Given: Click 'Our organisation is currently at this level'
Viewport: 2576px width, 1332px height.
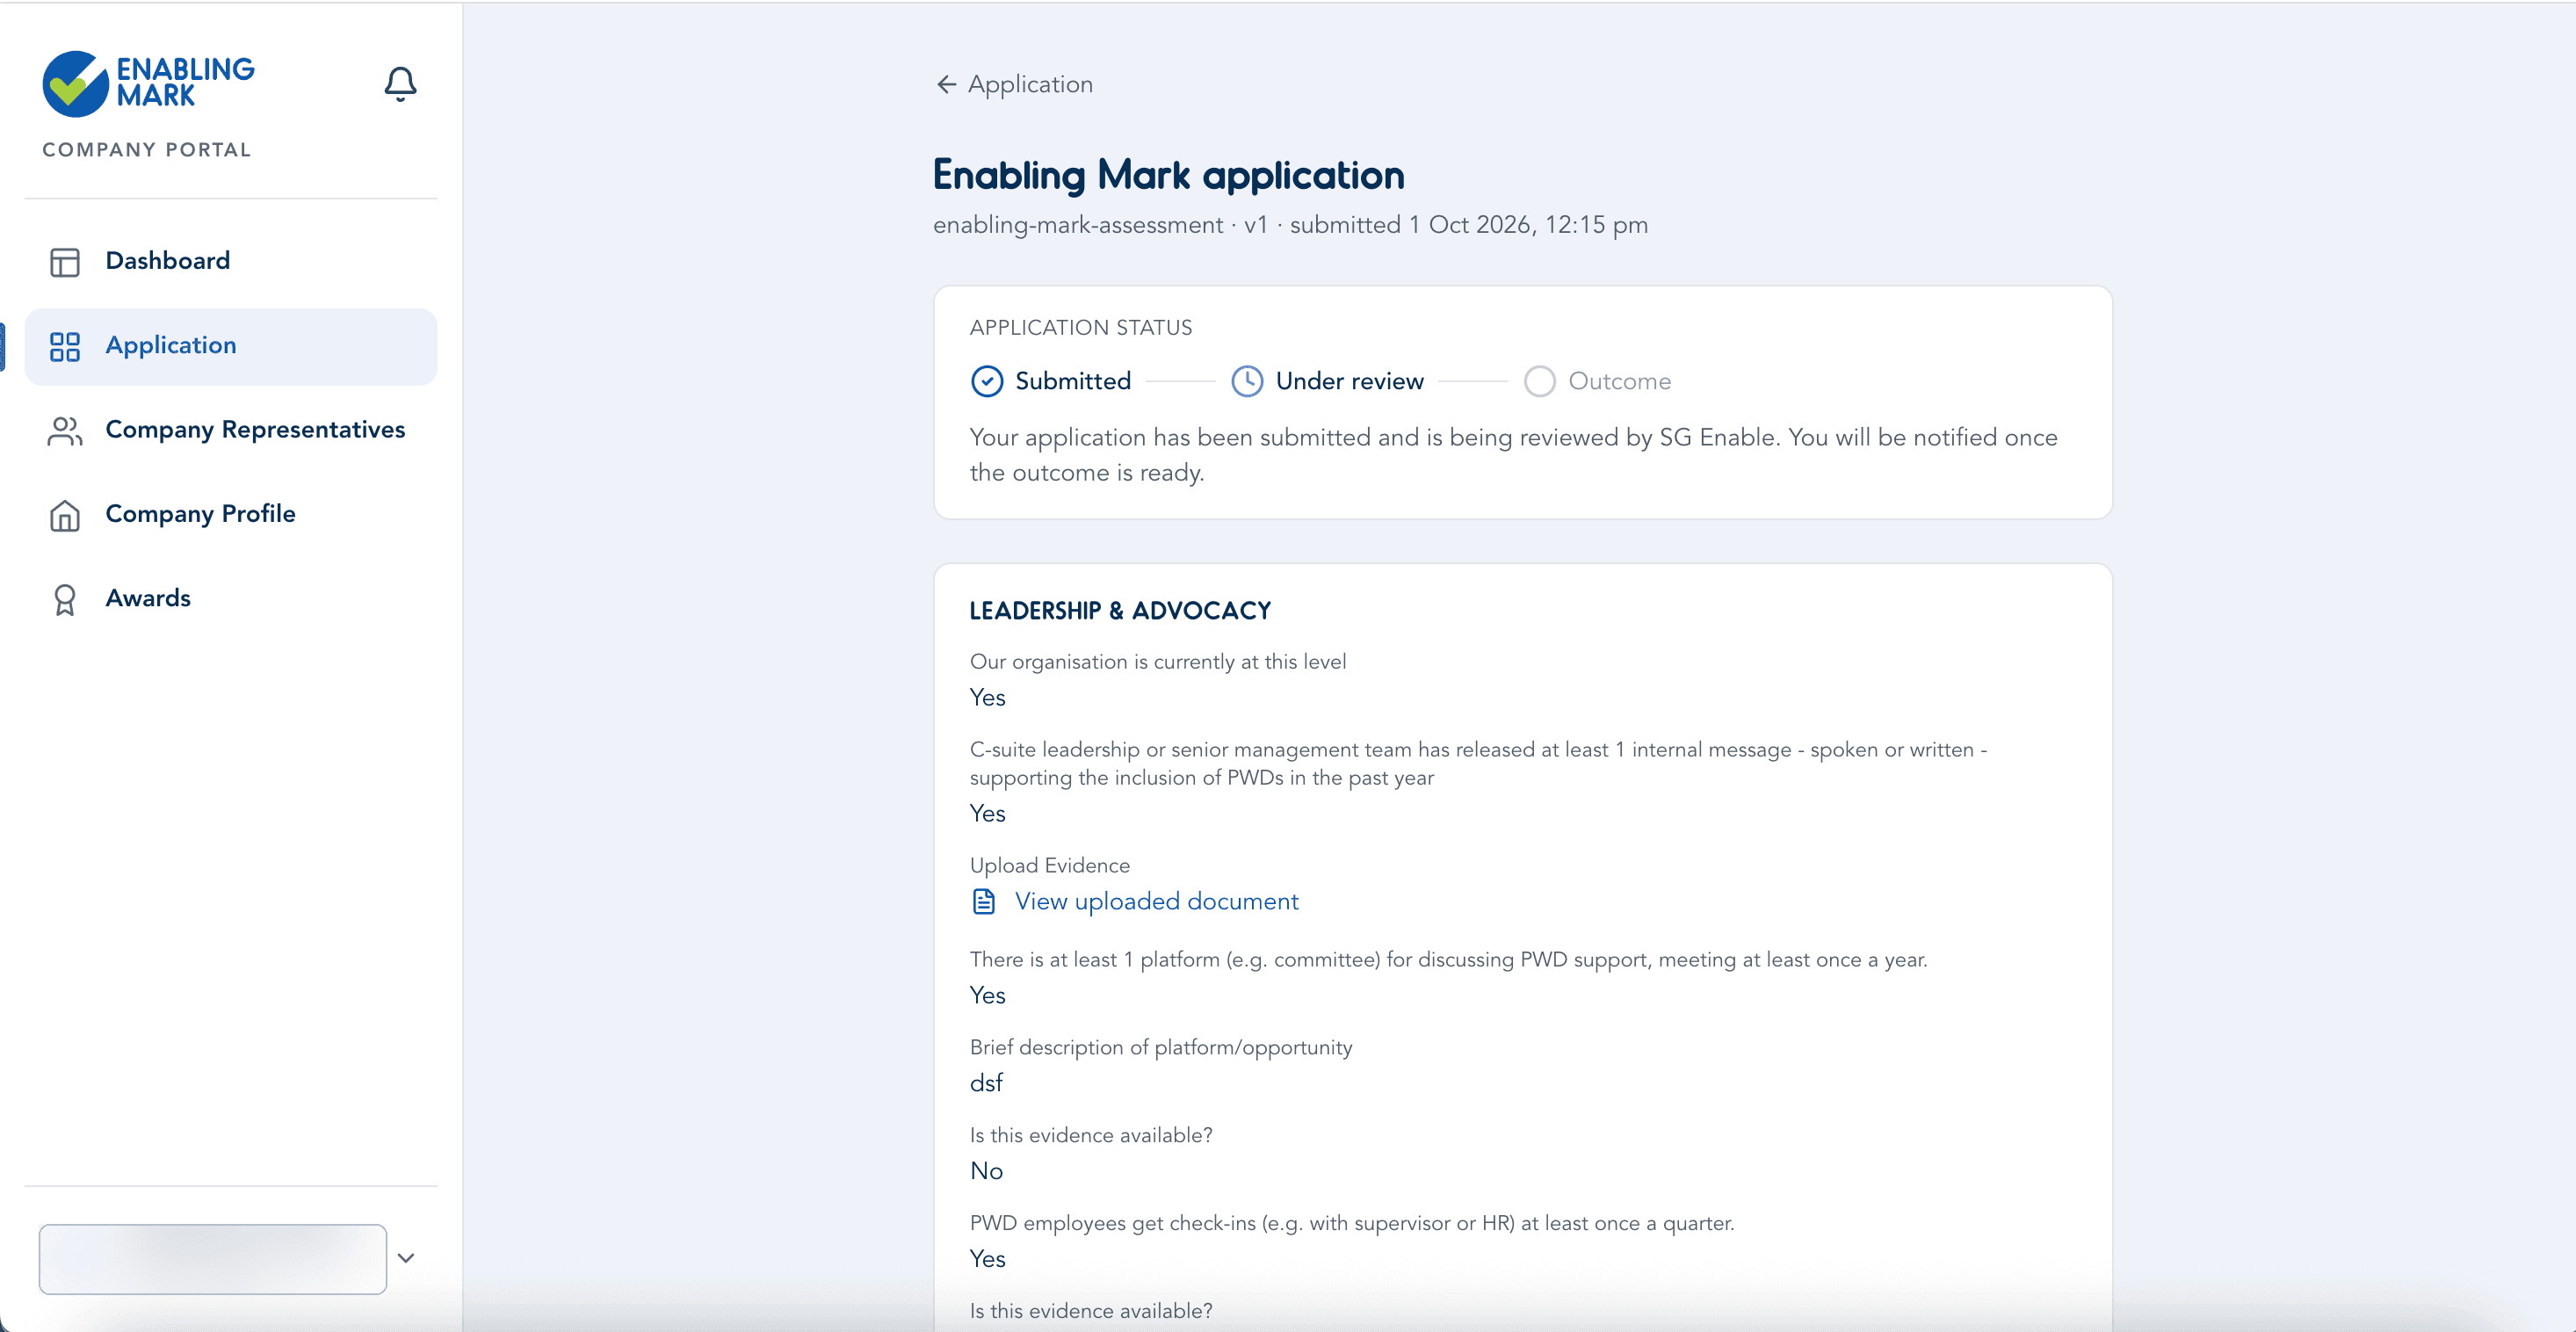Looking at the screenshot, I should (1158, 662).
